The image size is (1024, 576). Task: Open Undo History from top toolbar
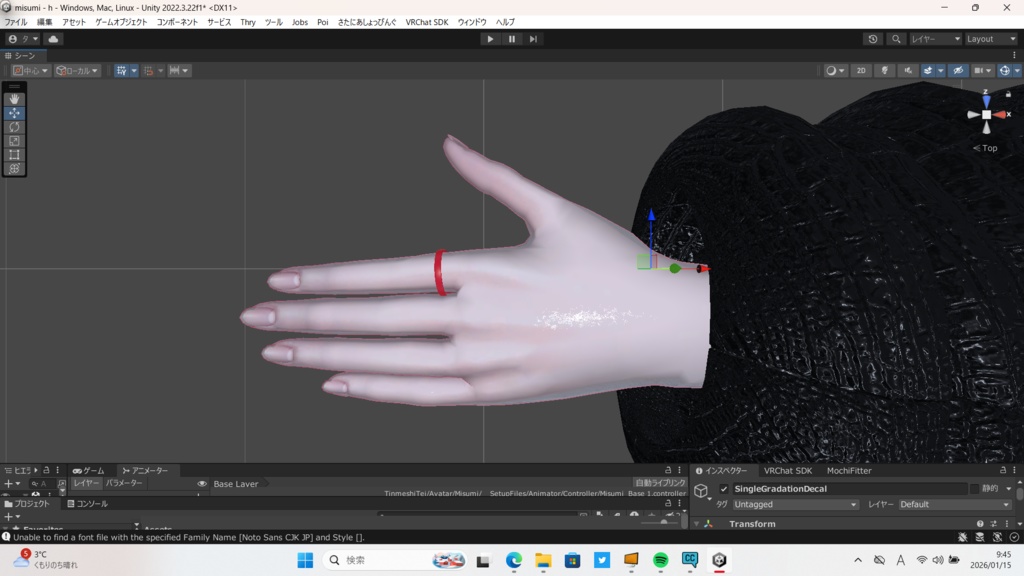click(872, 39)
